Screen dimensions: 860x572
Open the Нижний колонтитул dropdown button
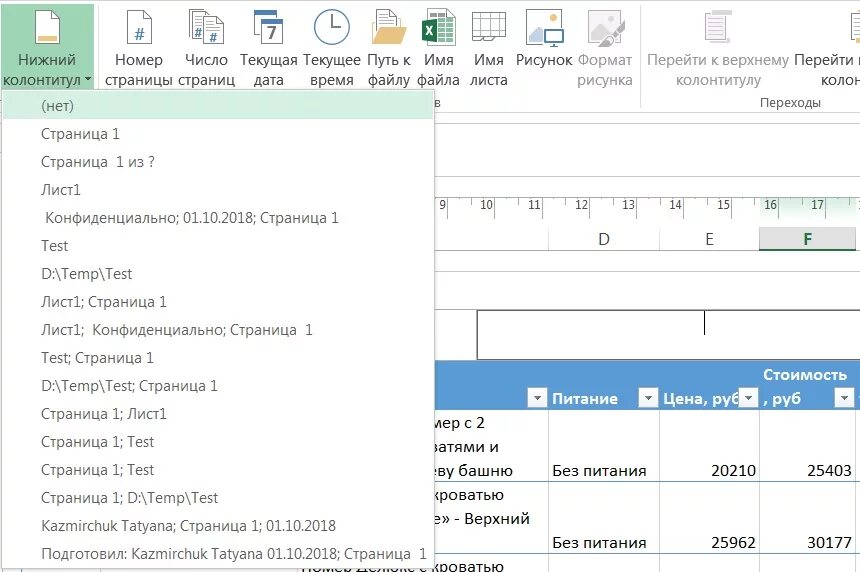pos(47,46)
